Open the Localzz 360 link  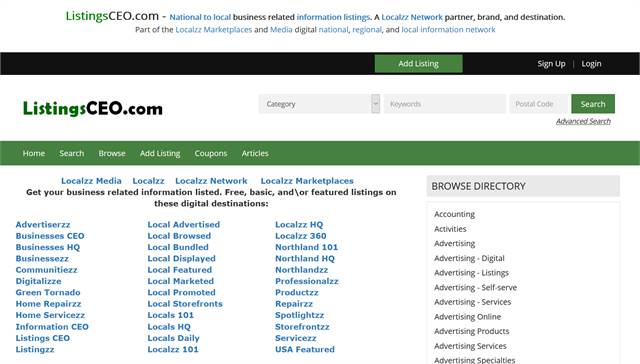(301, 236)
